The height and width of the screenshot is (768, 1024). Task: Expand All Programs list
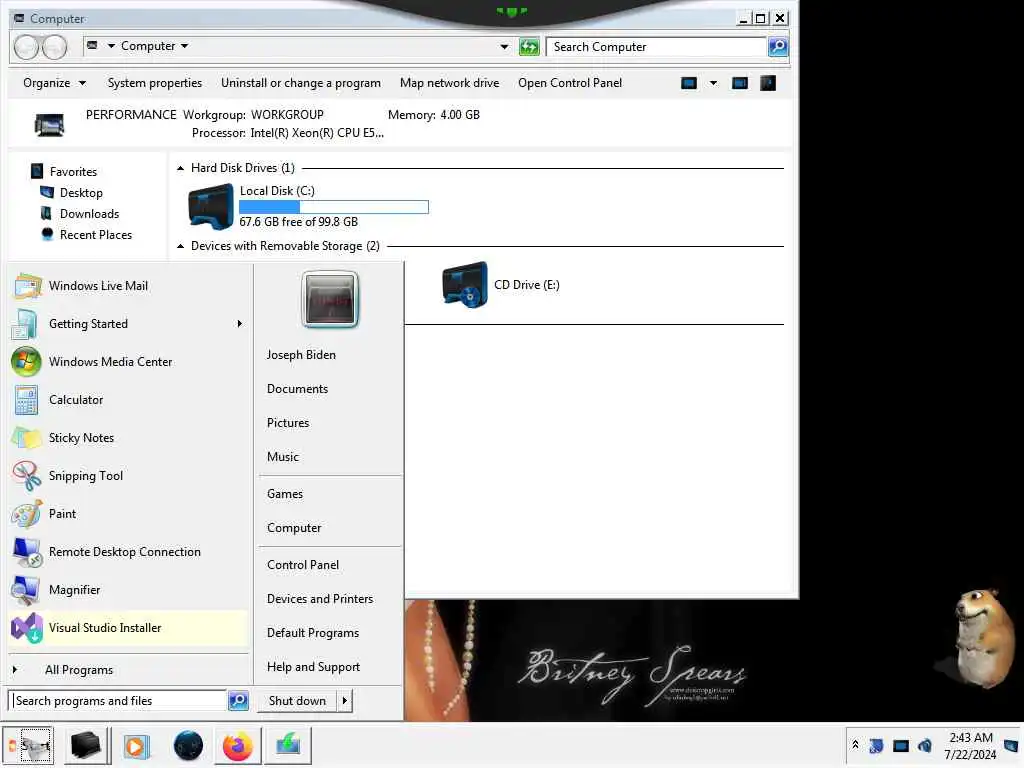click(x=79, y=670)
